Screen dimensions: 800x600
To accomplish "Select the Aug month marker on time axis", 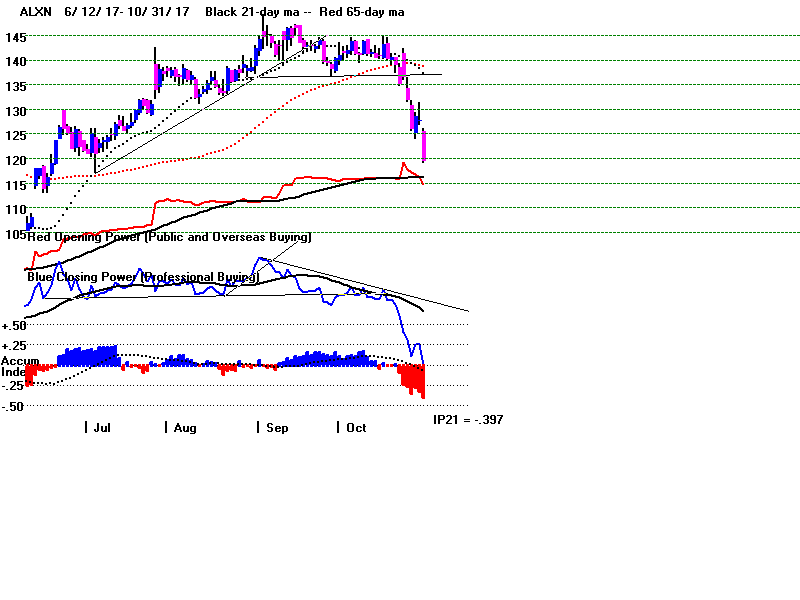I will 184,428.
